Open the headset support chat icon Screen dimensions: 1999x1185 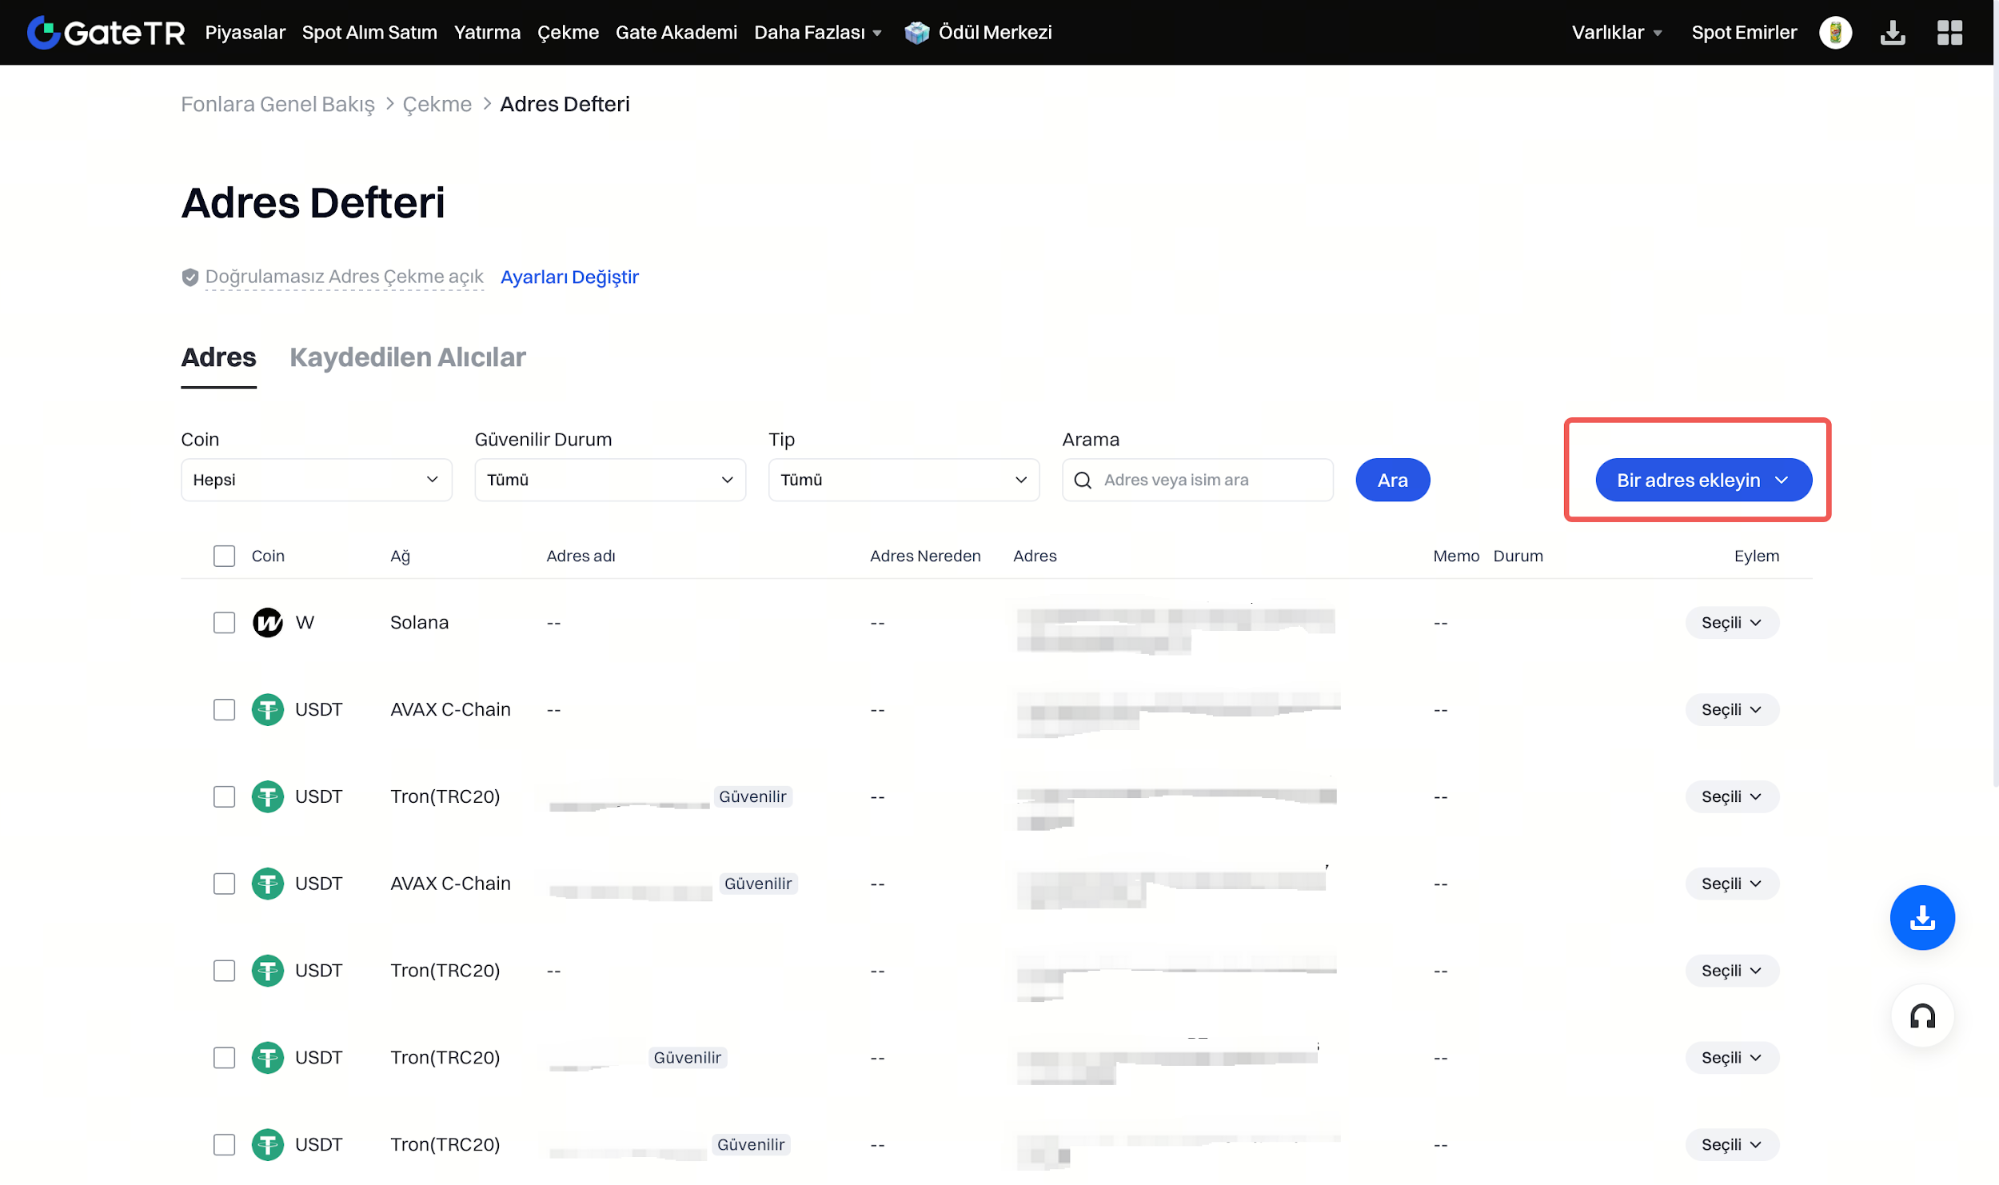[1921, 1016]
